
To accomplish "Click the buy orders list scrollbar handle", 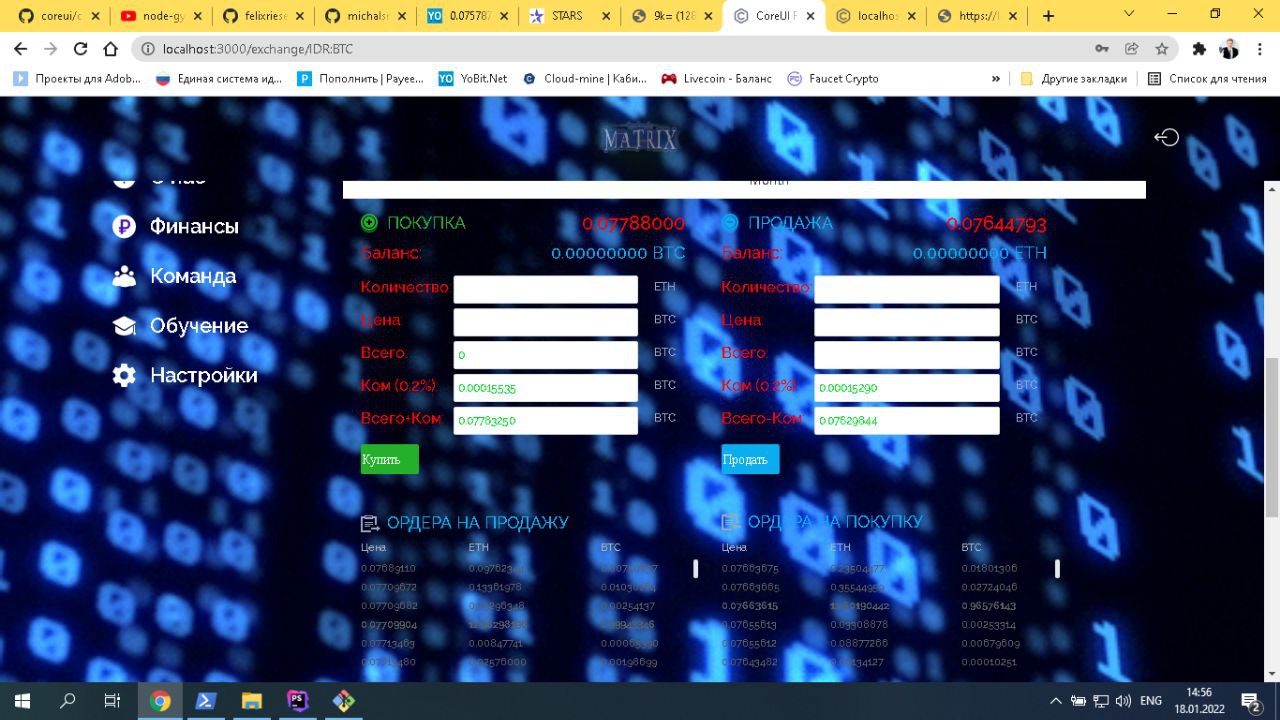I will click(1057, 569).
